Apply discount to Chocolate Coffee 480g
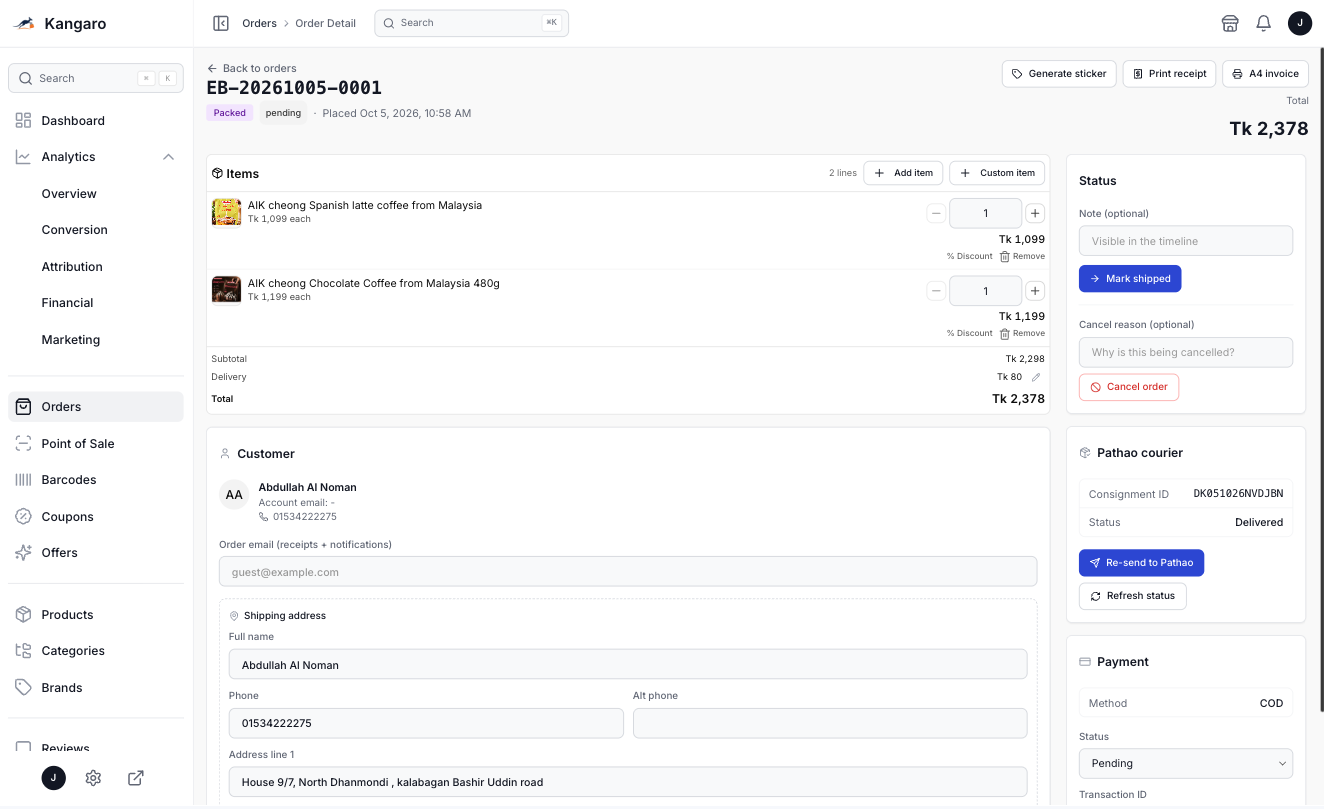 [x=969, y=333]
